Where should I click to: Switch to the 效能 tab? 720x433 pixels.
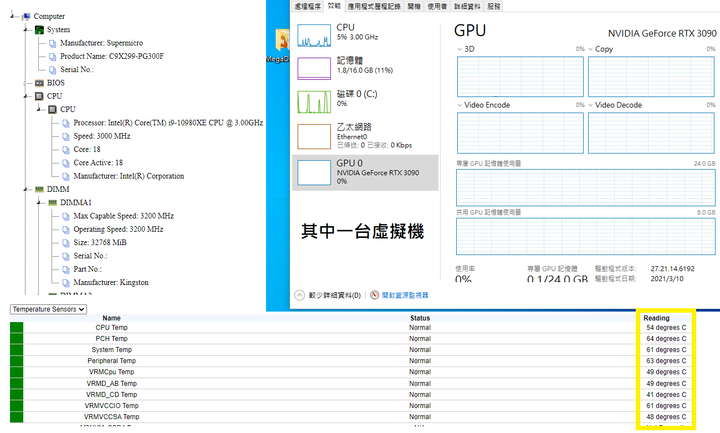tap(334, 6)
